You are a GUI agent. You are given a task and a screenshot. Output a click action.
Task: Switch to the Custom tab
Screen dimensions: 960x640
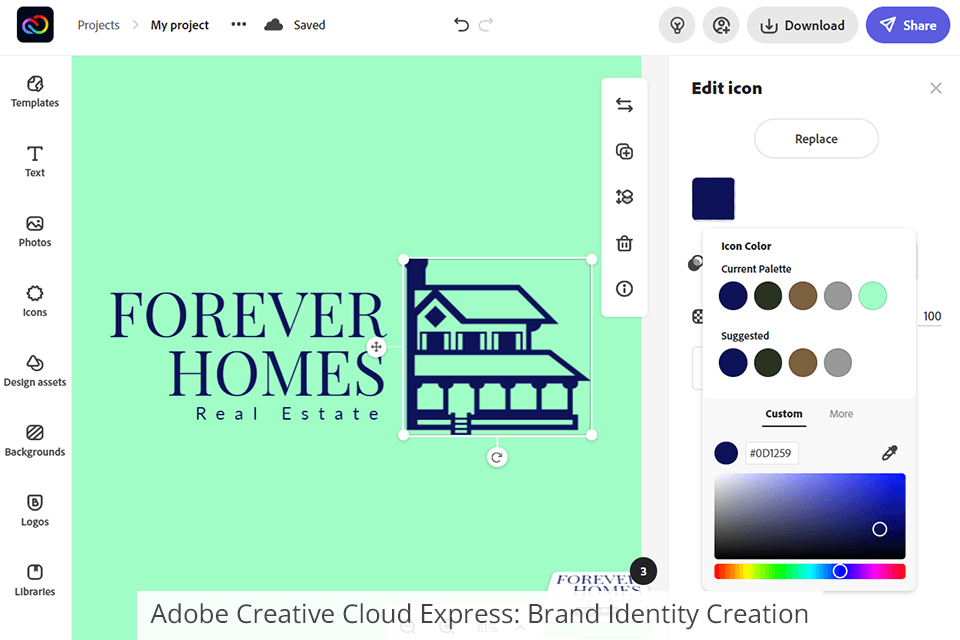pos(784,414)
